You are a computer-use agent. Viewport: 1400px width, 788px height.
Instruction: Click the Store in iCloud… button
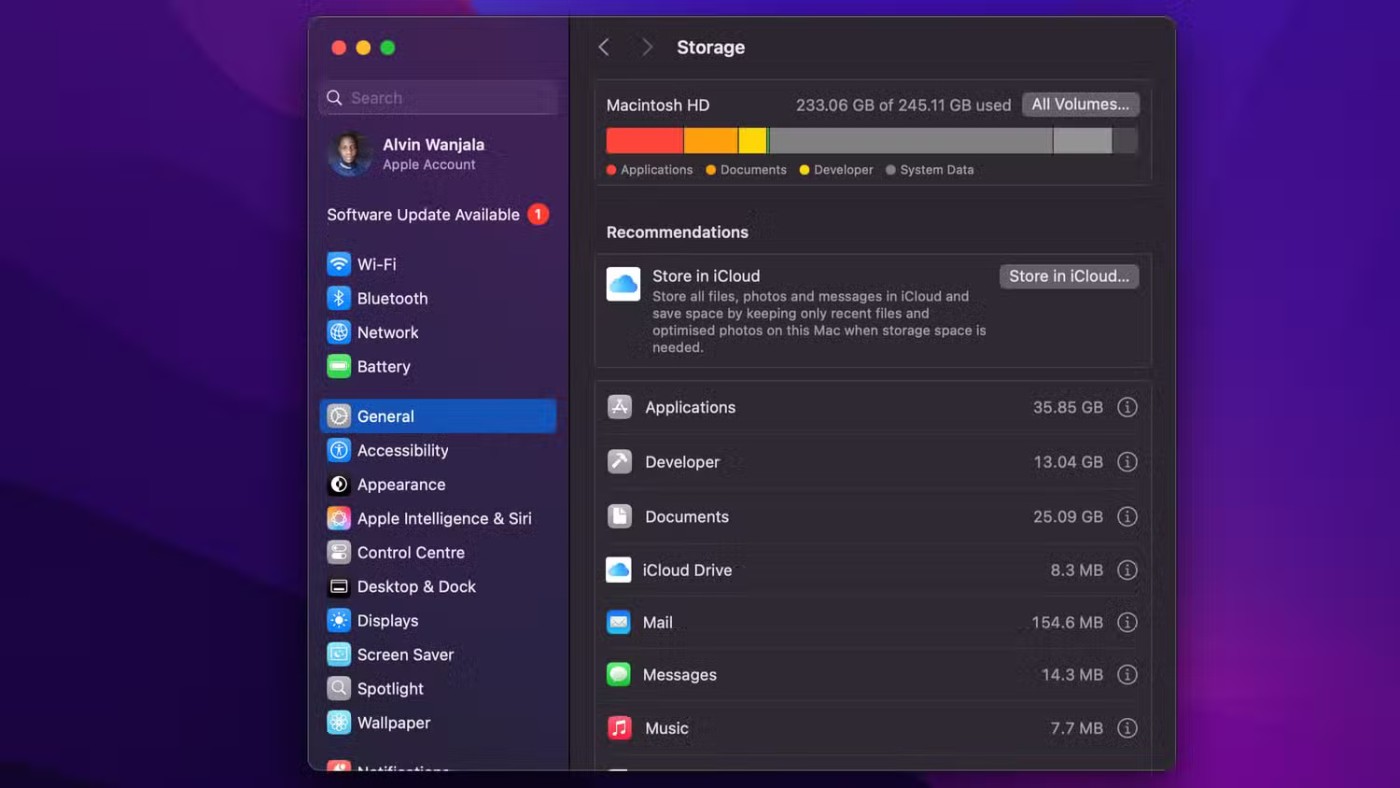(1068, 276)
